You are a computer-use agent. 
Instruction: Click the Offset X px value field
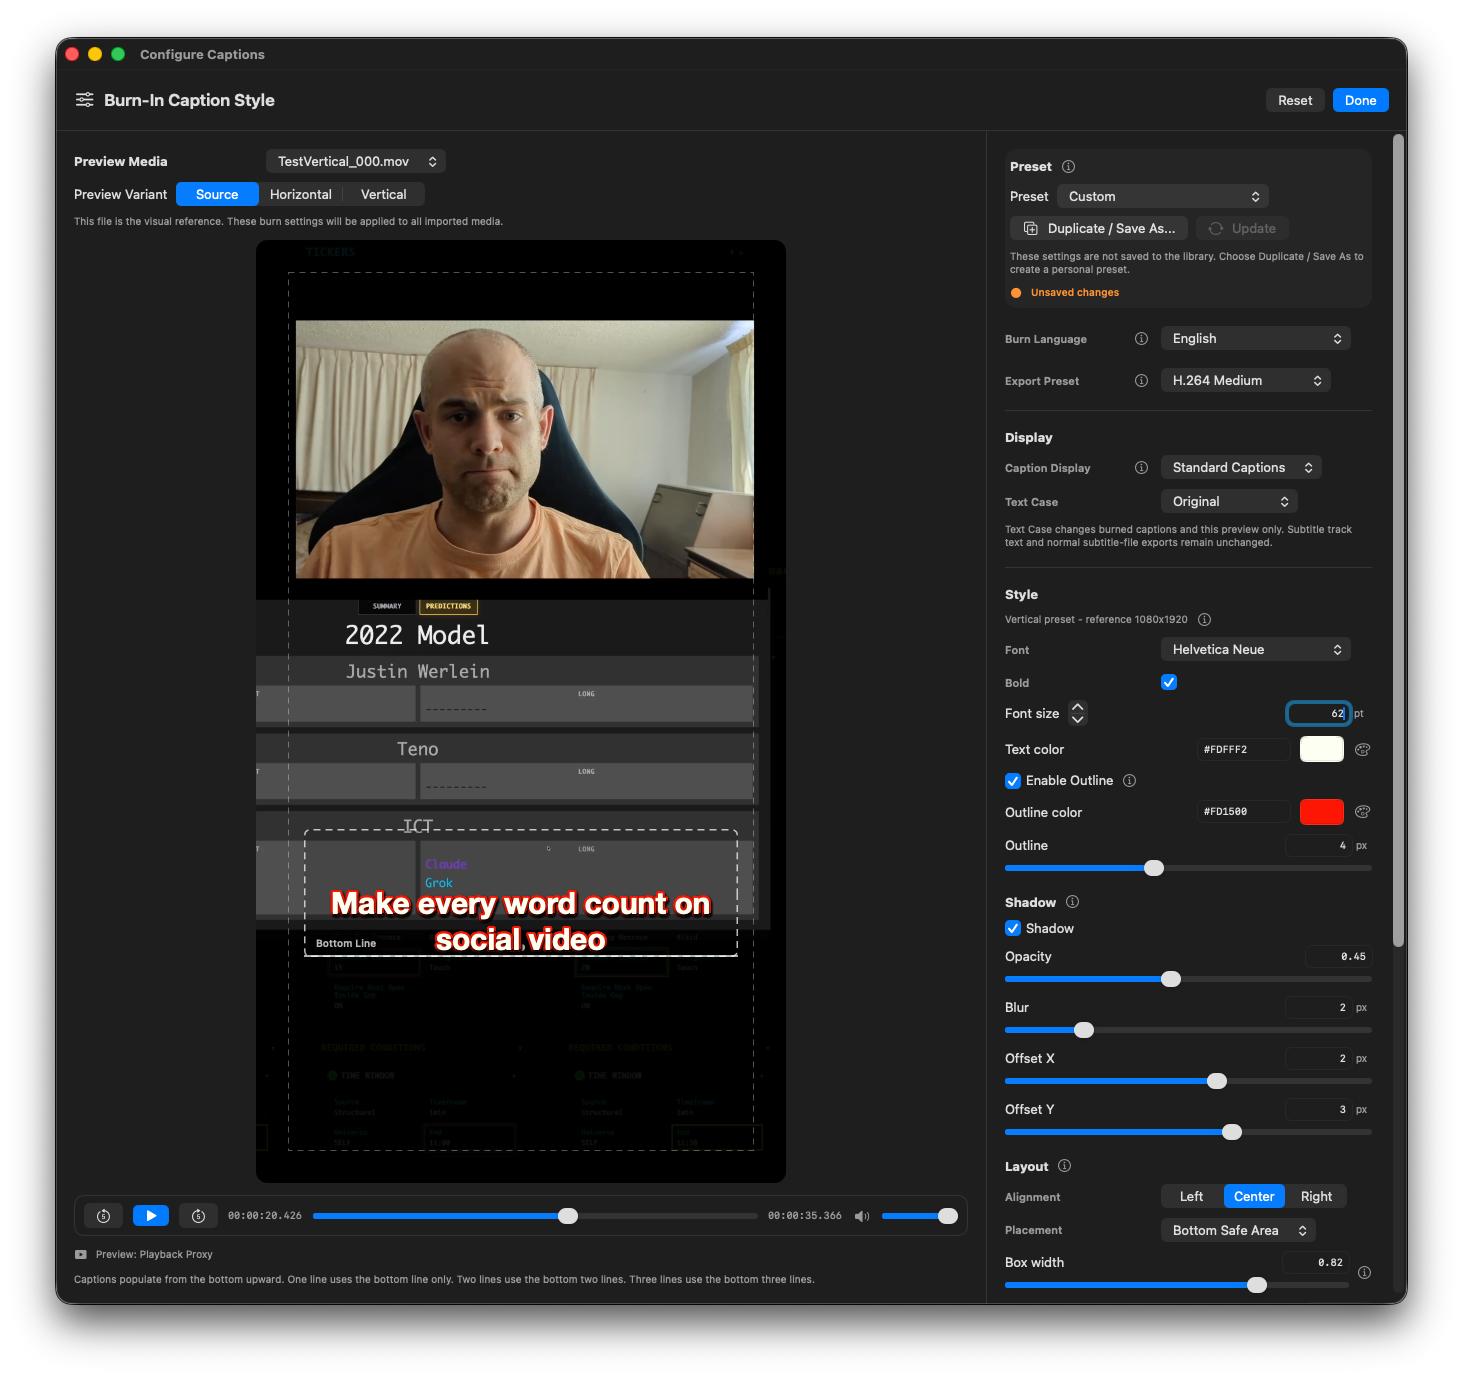[1318, 1059]
